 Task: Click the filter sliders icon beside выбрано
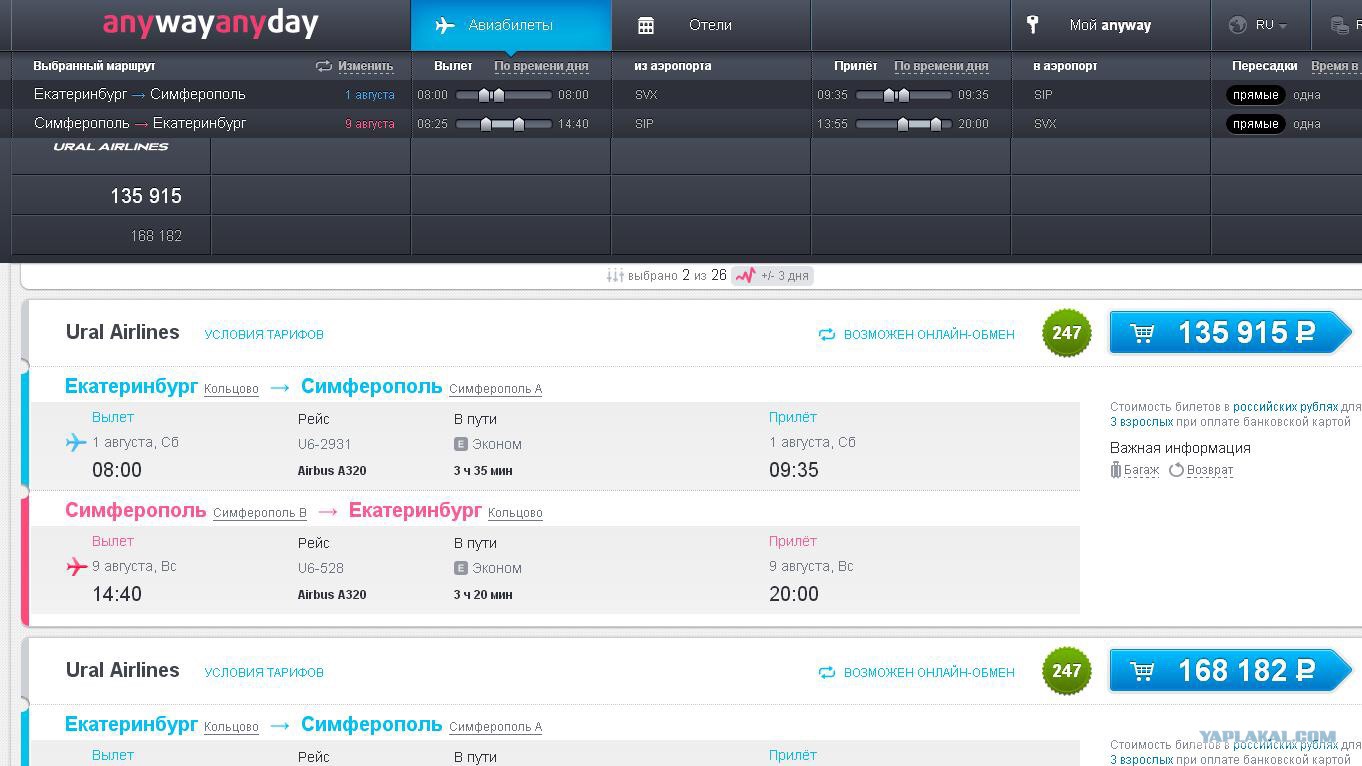pos(615,275)
